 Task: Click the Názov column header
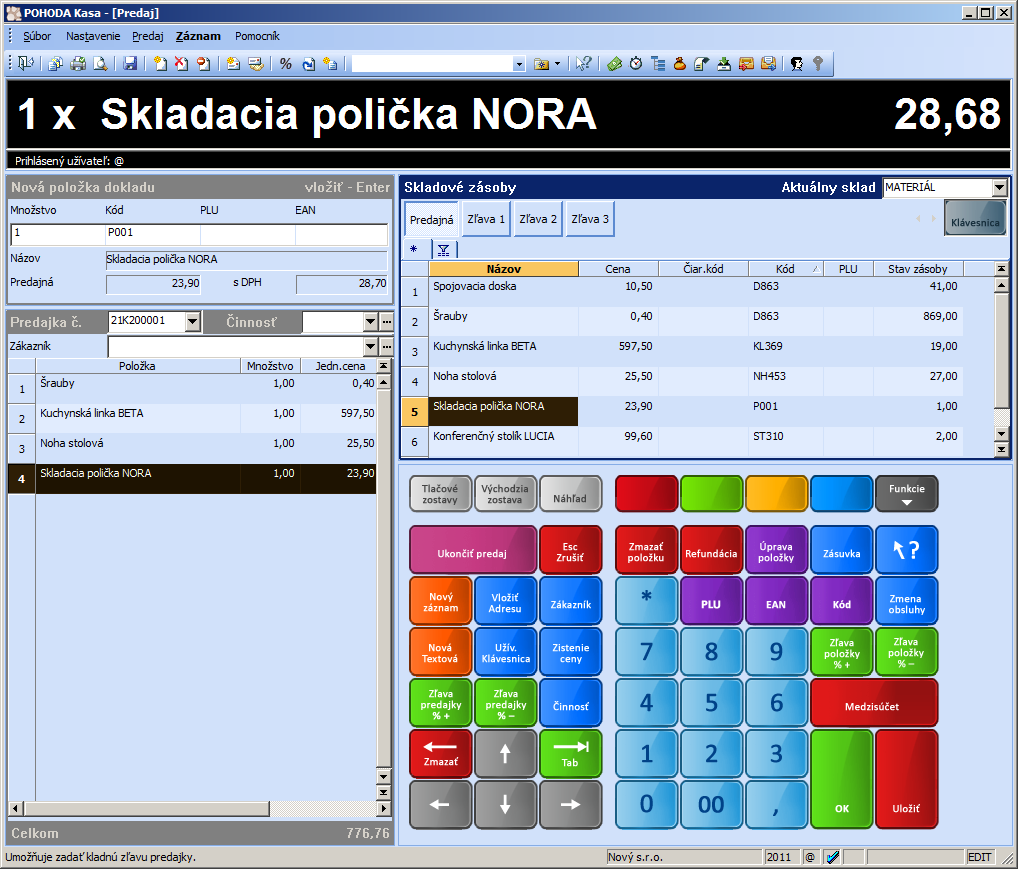click(504, 268)
